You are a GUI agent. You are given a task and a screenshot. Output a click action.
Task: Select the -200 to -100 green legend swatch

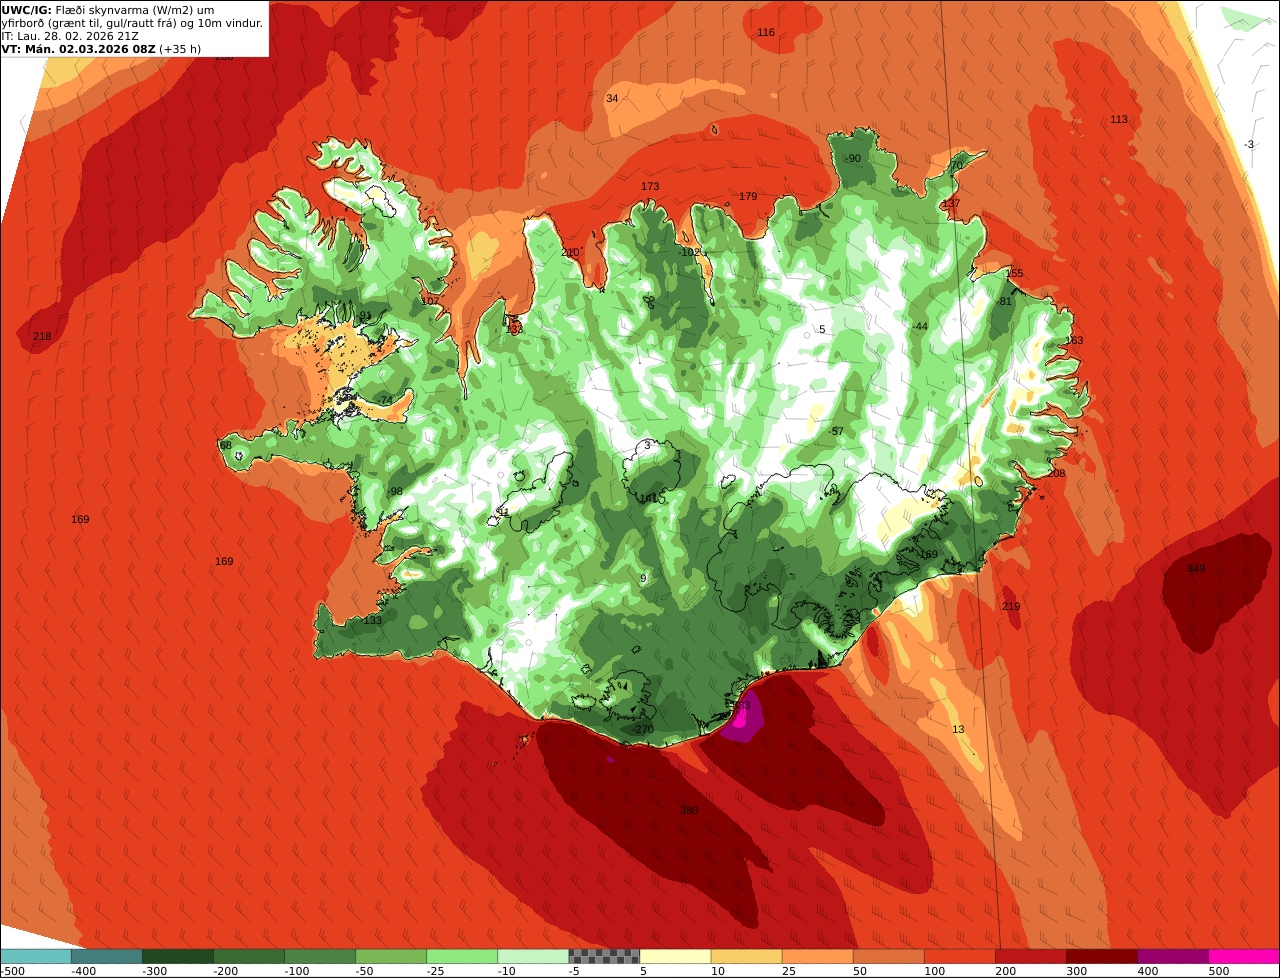(249, 956)
